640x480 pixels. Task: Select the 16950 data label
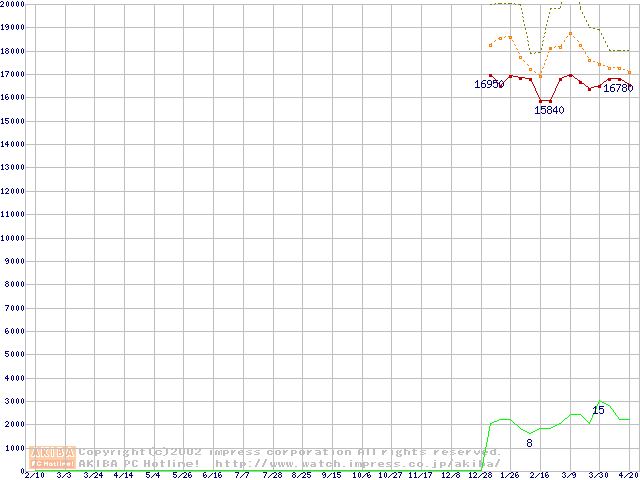click(489, 85)
